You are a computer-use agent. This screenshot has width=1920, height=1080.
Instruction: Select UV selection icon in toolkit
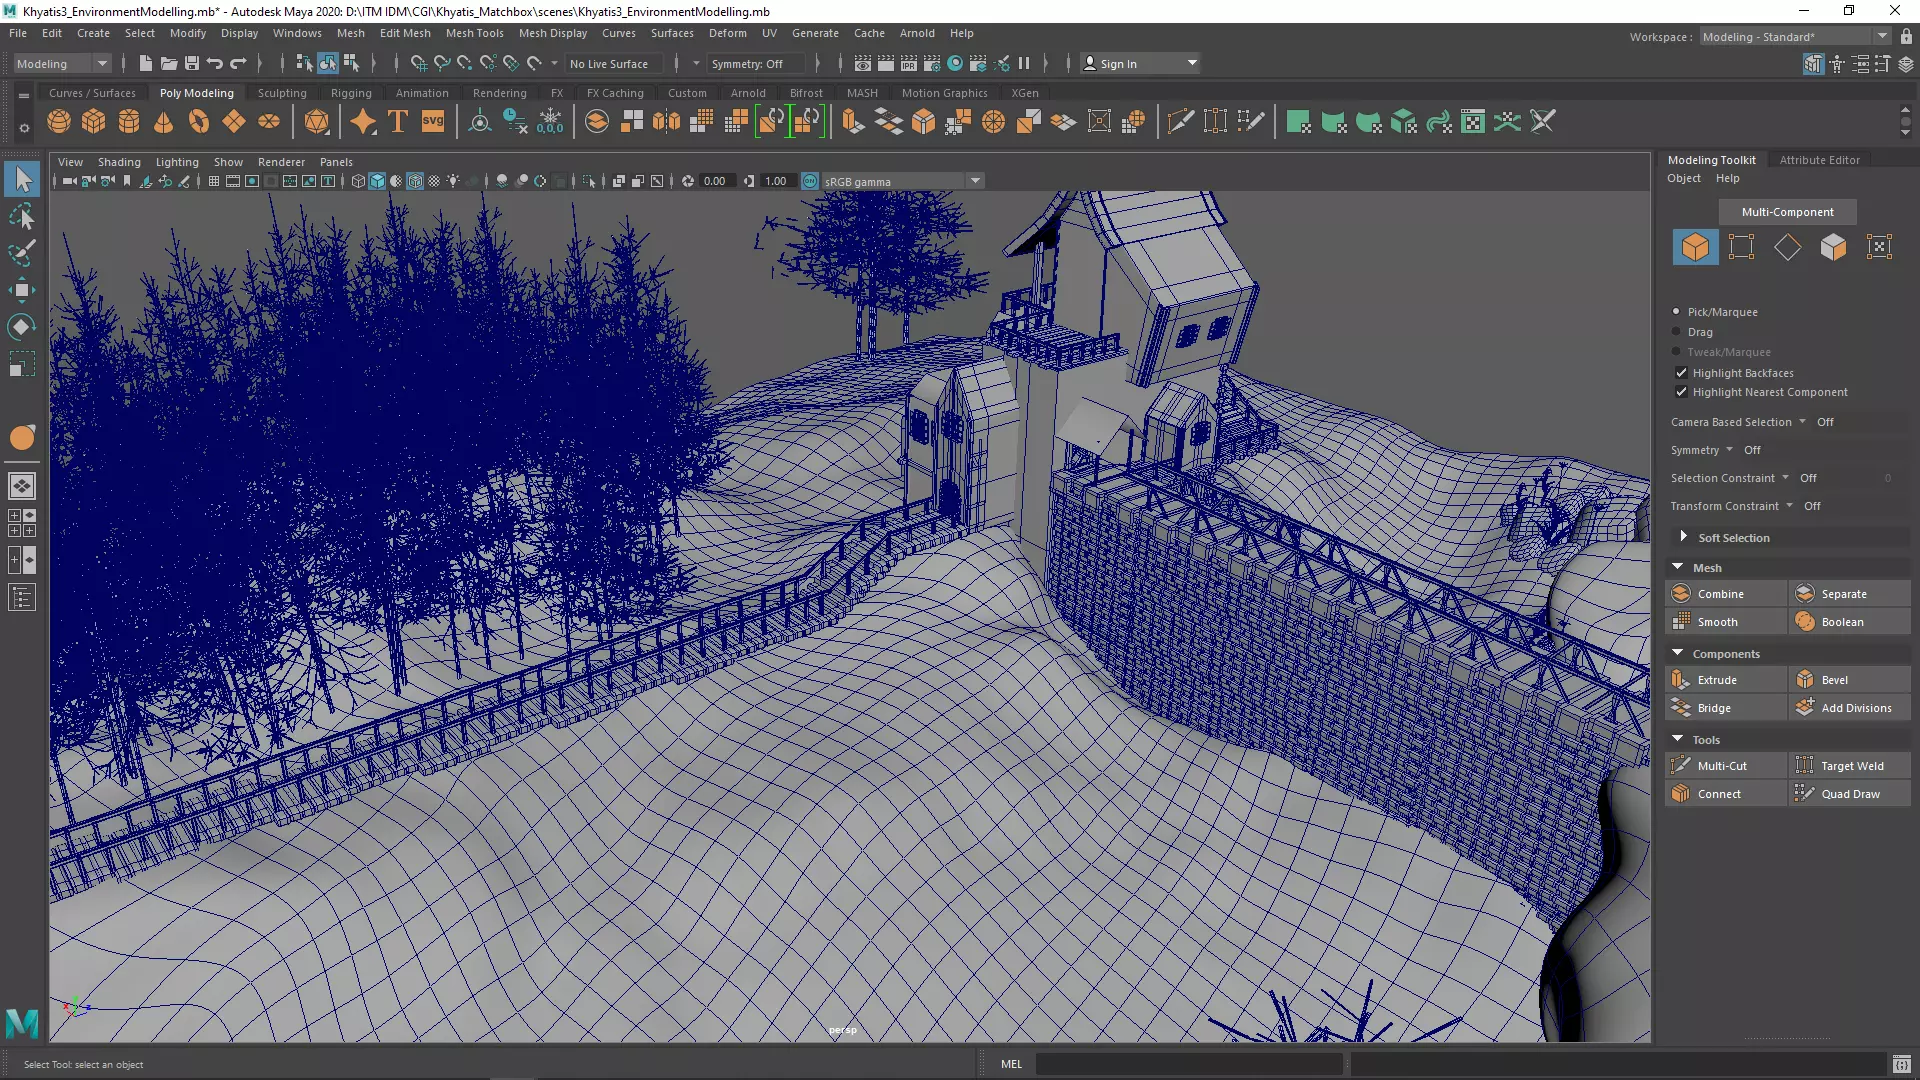click(x=1879, y=247)
